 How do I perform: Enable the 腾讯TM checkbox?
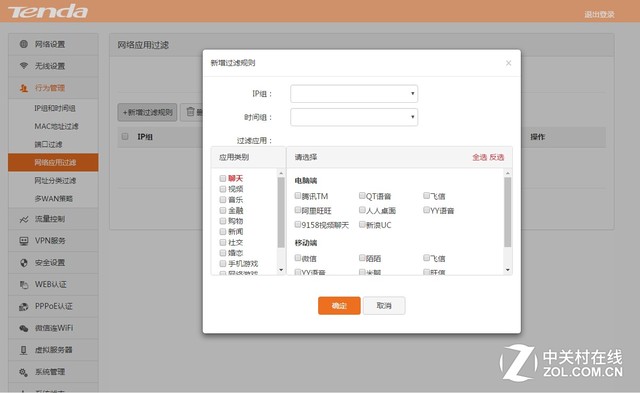(298, 195)
